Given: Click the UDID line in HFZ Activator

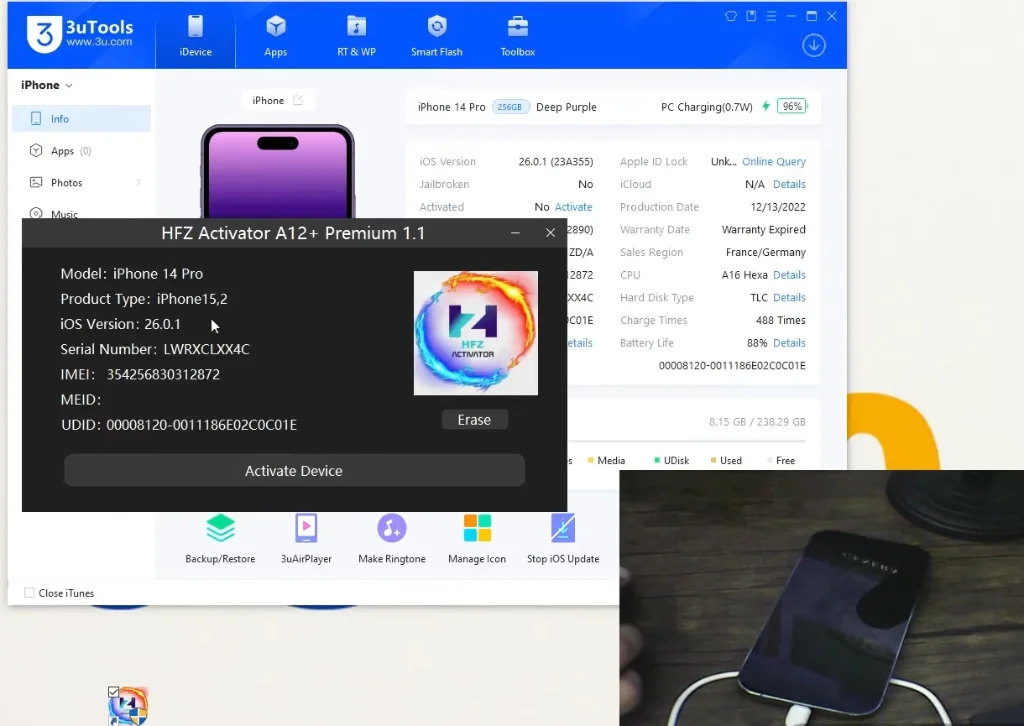Looking at the screenshot, I should click(x=178, y=425).
